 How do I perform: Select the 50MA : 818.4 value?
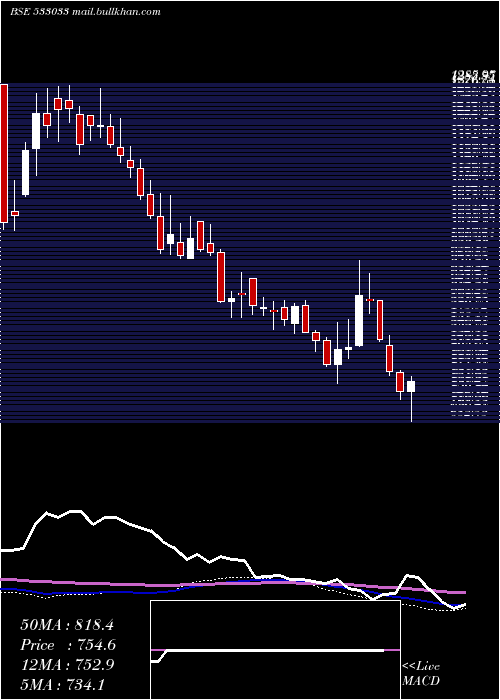(67, 625)
